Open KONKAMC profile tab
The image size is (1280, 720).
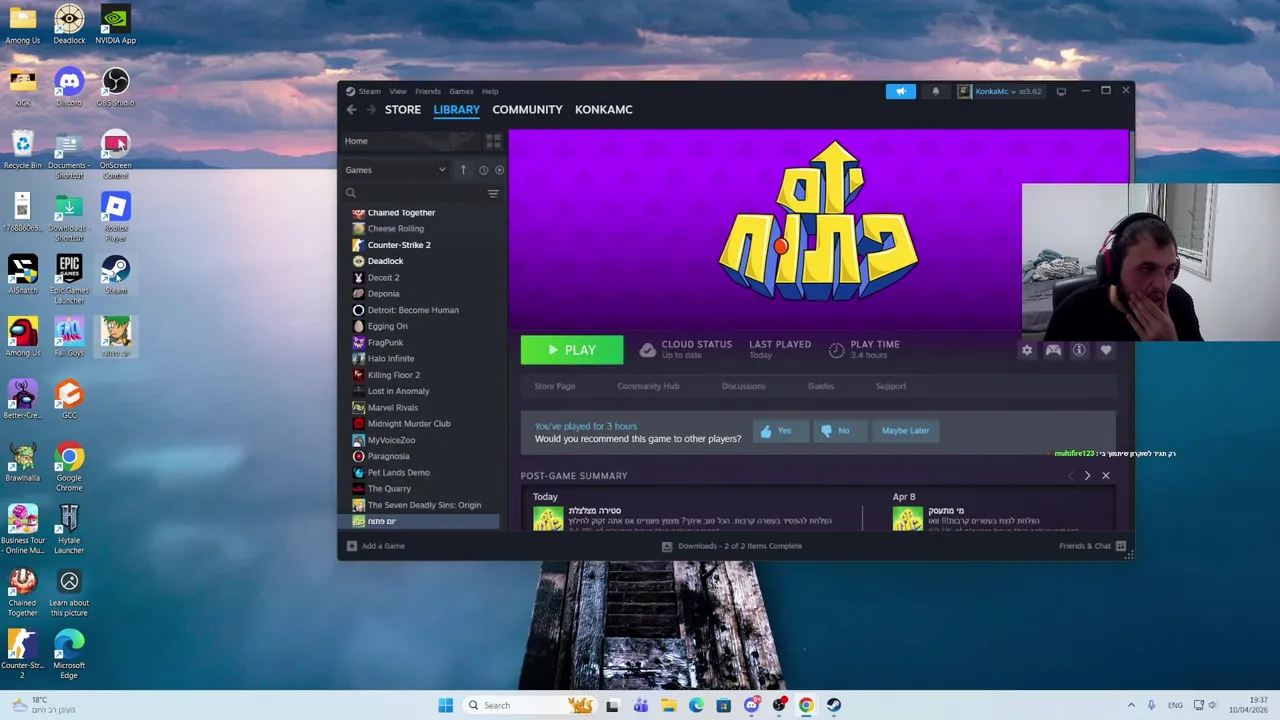[604, 110]
